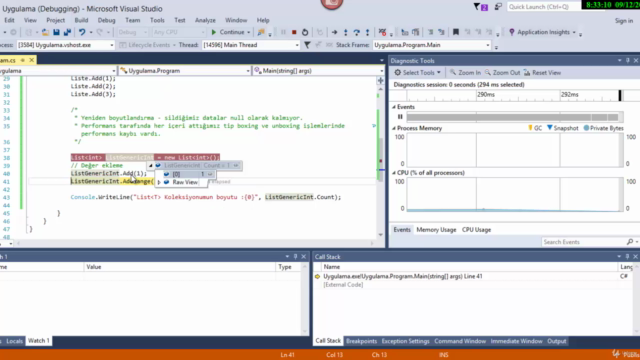Click Zoom Out in Diagnostic Tools
The image size is (640, 360).
(x=502, y=73)
